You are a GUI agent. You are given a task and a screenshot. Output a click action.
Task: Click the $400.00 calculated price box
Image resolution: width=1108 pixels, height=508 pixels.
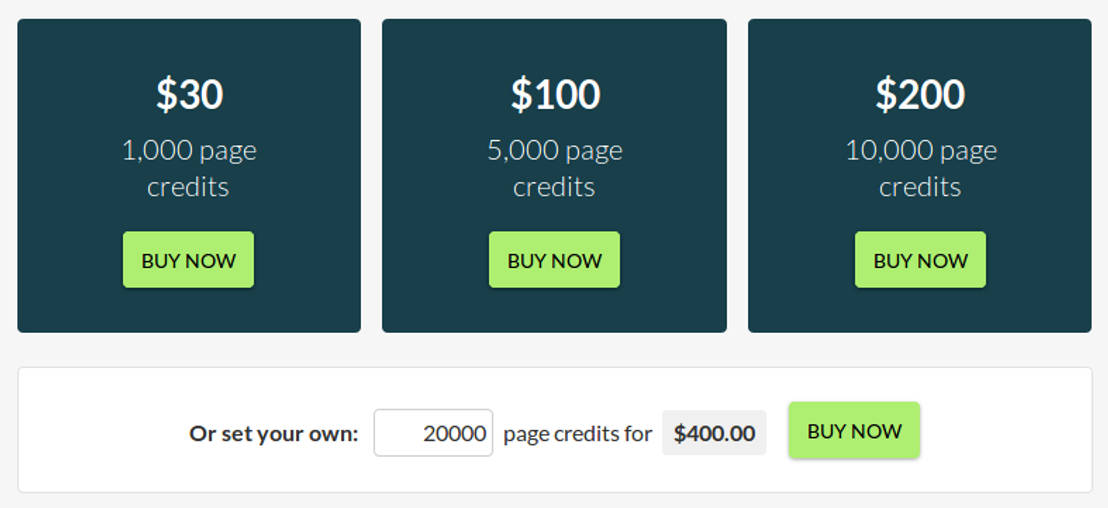coord(714,433)
